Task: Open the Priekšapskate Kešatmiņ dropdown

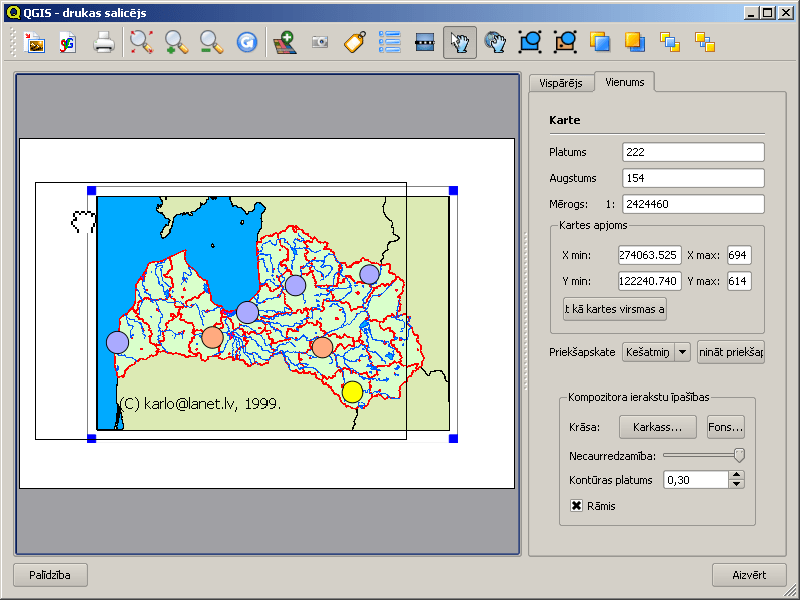Action: click(656, 352)
